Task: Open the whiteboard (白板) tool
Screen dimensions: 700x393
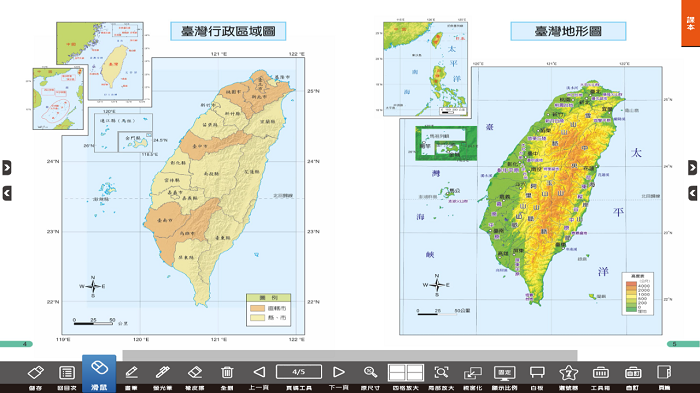Action: tap(537, 372)
